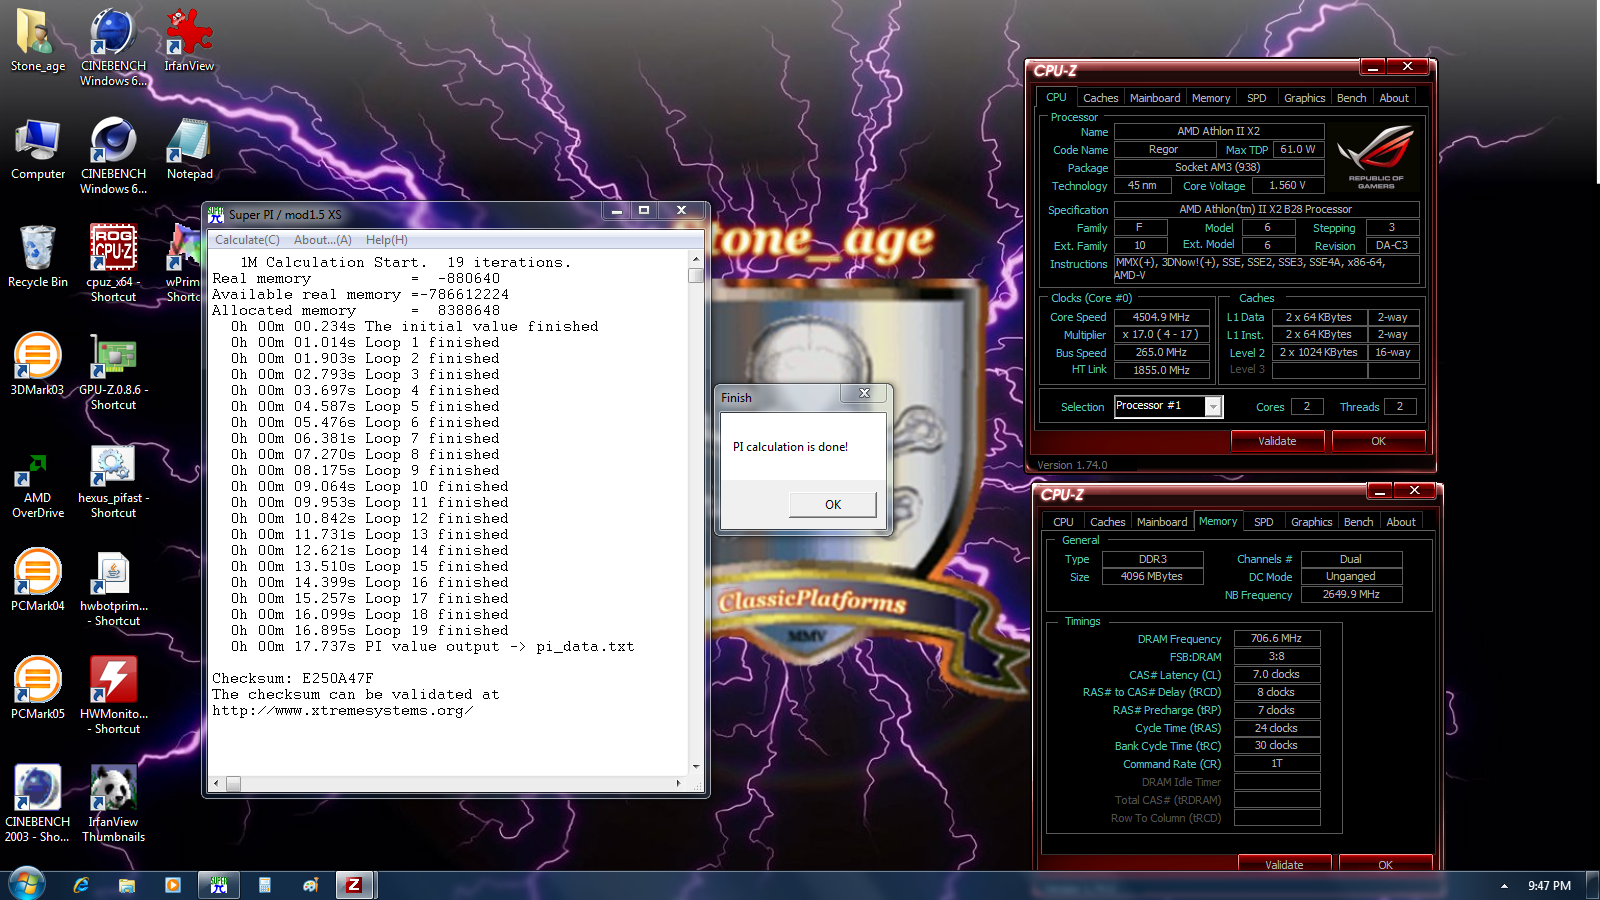
Task: Switch to Mainboard tab in upper CPU-Z window
Action: (x=1155, y=98)
